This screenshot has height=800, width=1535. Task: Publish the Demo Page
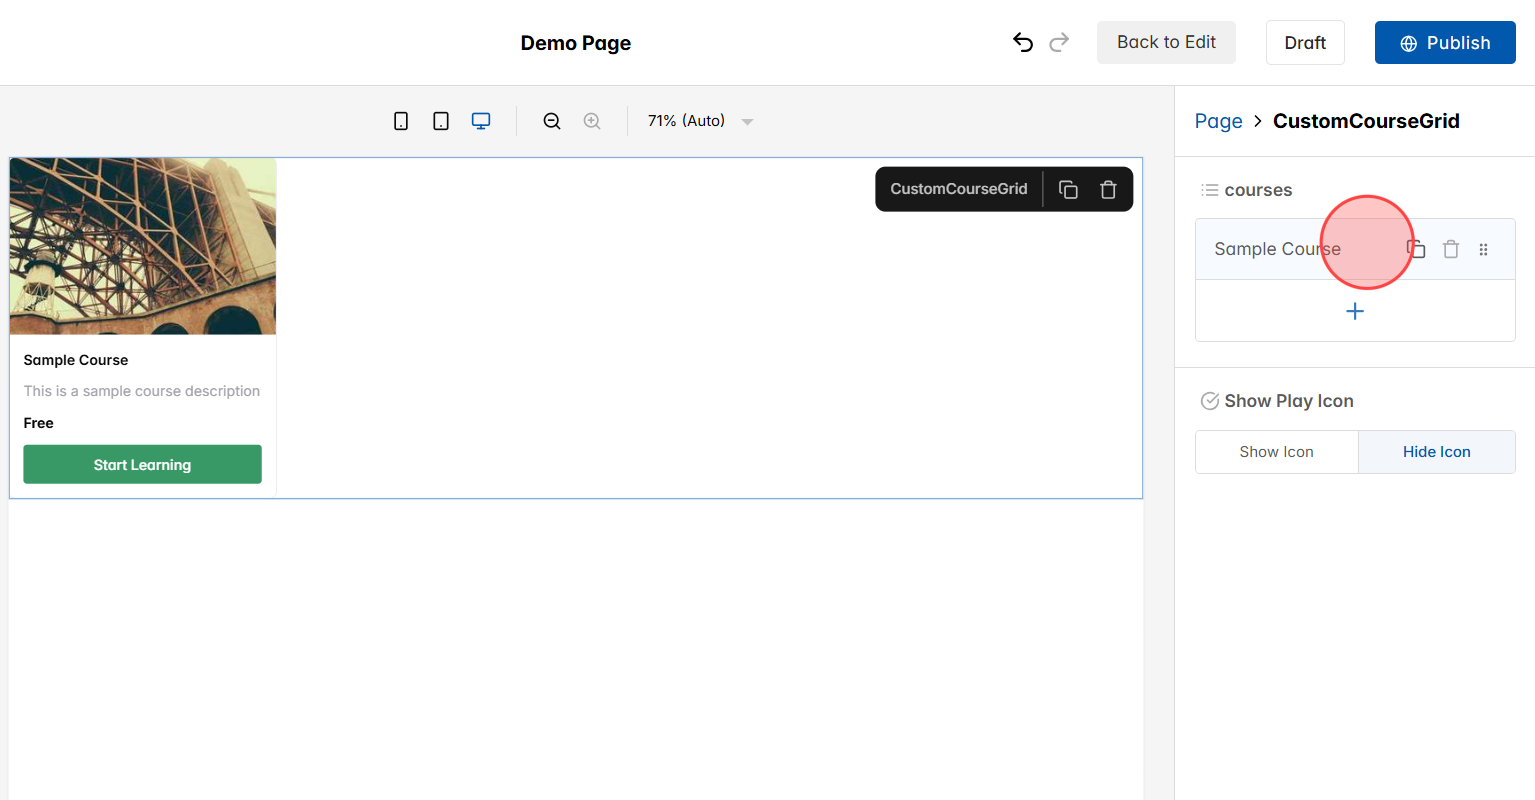pos(1444,42)
